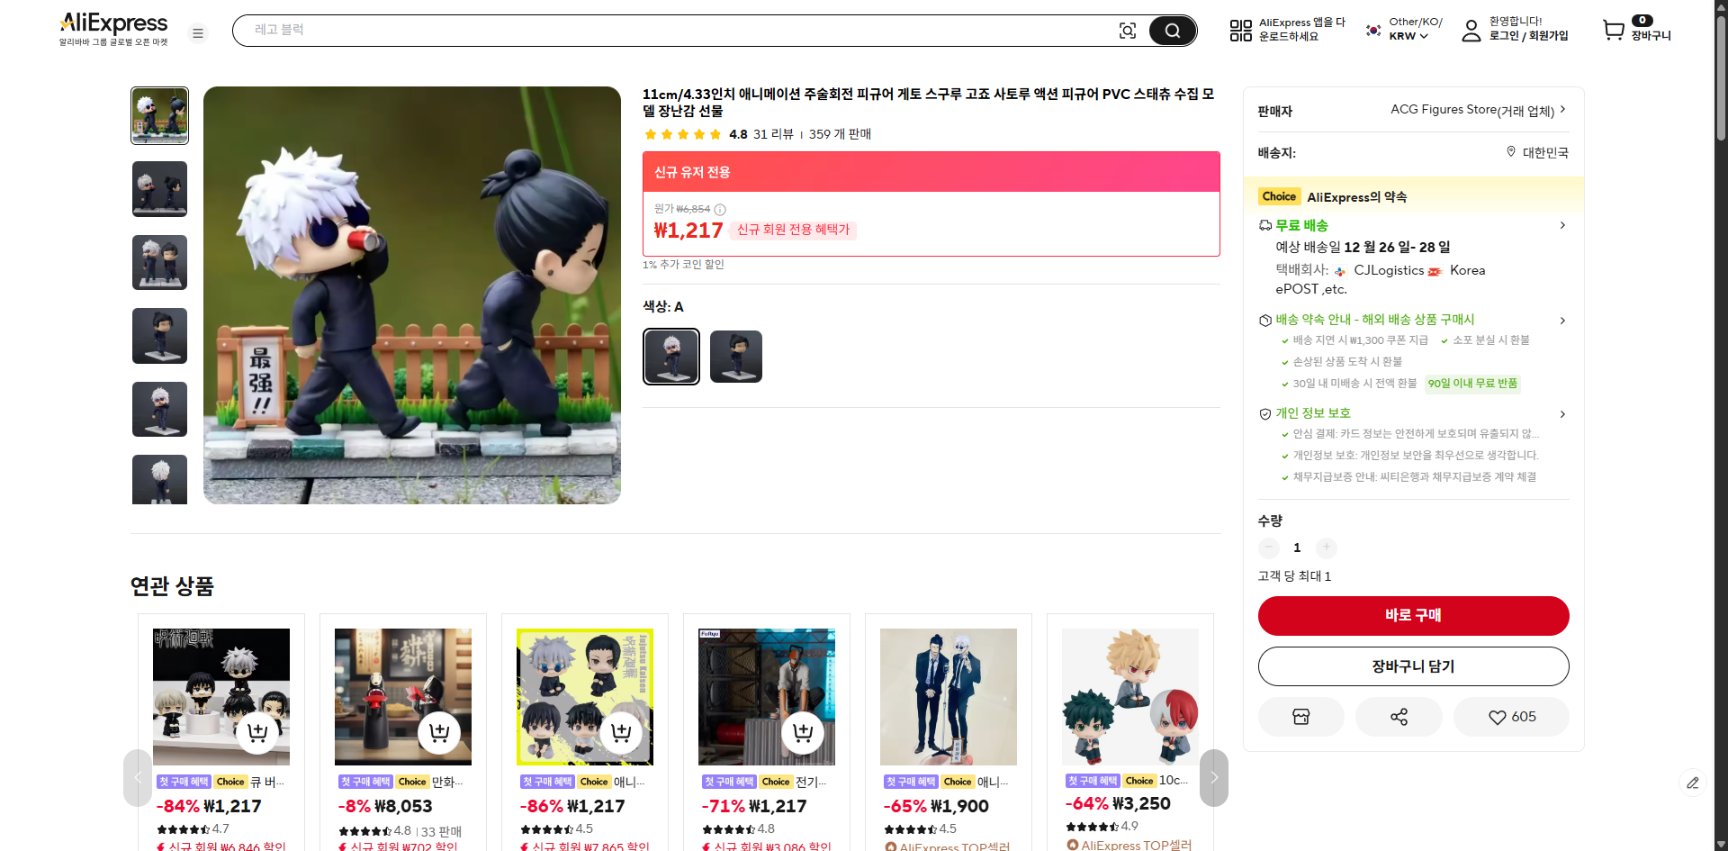
Task: Select color option A swatch
Action: tap(671, 356)
